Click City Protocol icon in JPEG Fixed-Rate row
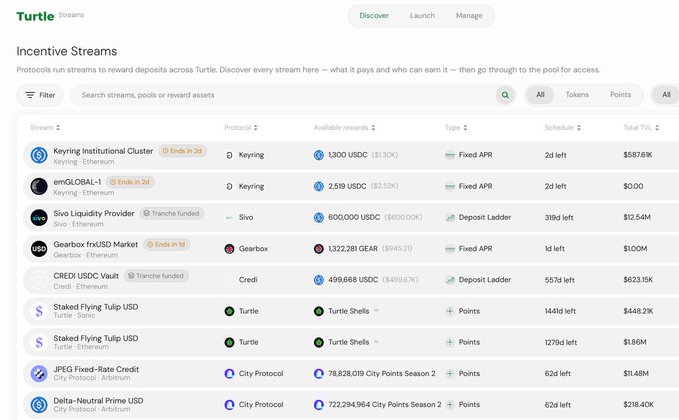The width and height of the screenshot is (679, 420). coord(230,373)
